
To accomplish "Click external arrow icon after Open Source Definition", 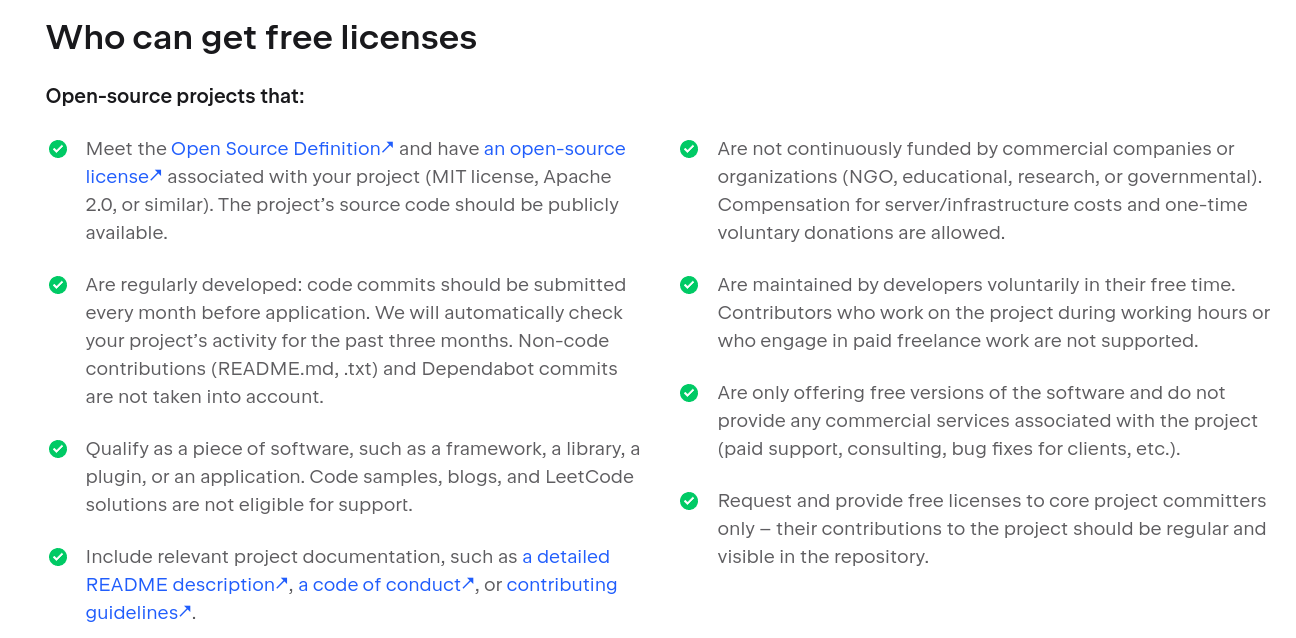I will point(388,148).
